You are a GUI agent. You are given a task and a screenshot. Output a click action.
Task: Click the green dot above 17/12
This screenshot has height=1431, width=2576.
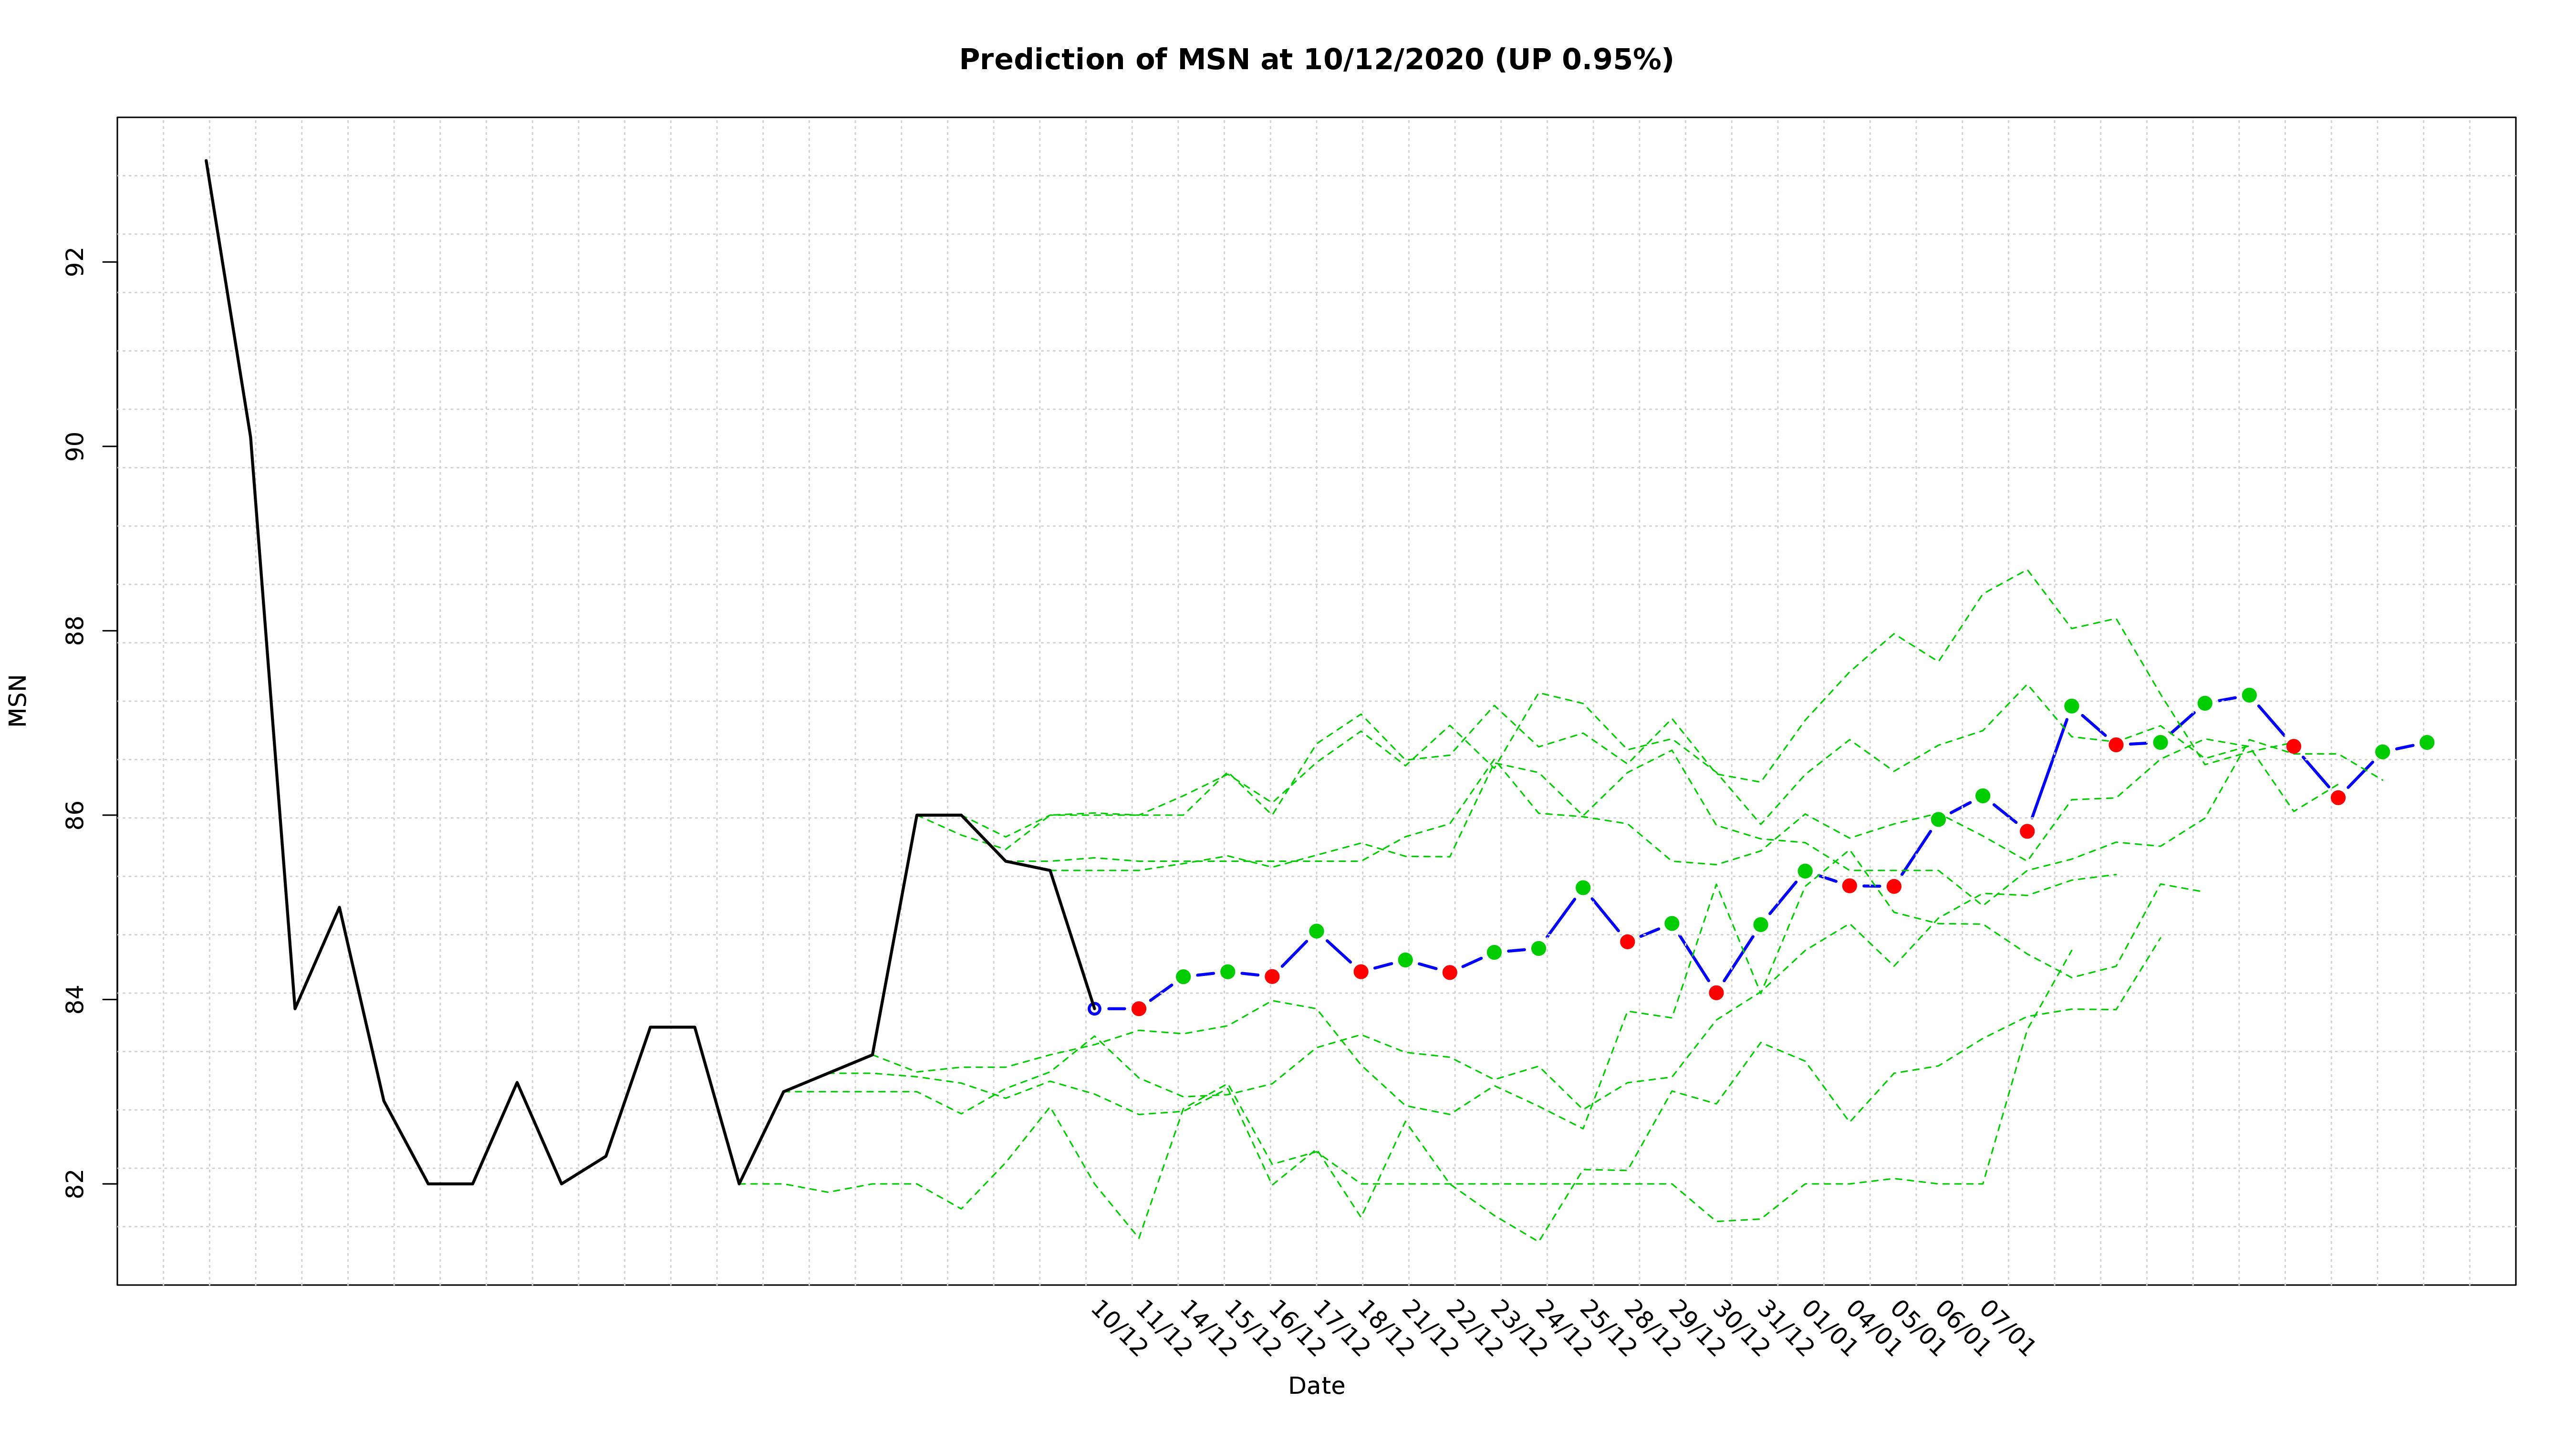point(1317,931)
